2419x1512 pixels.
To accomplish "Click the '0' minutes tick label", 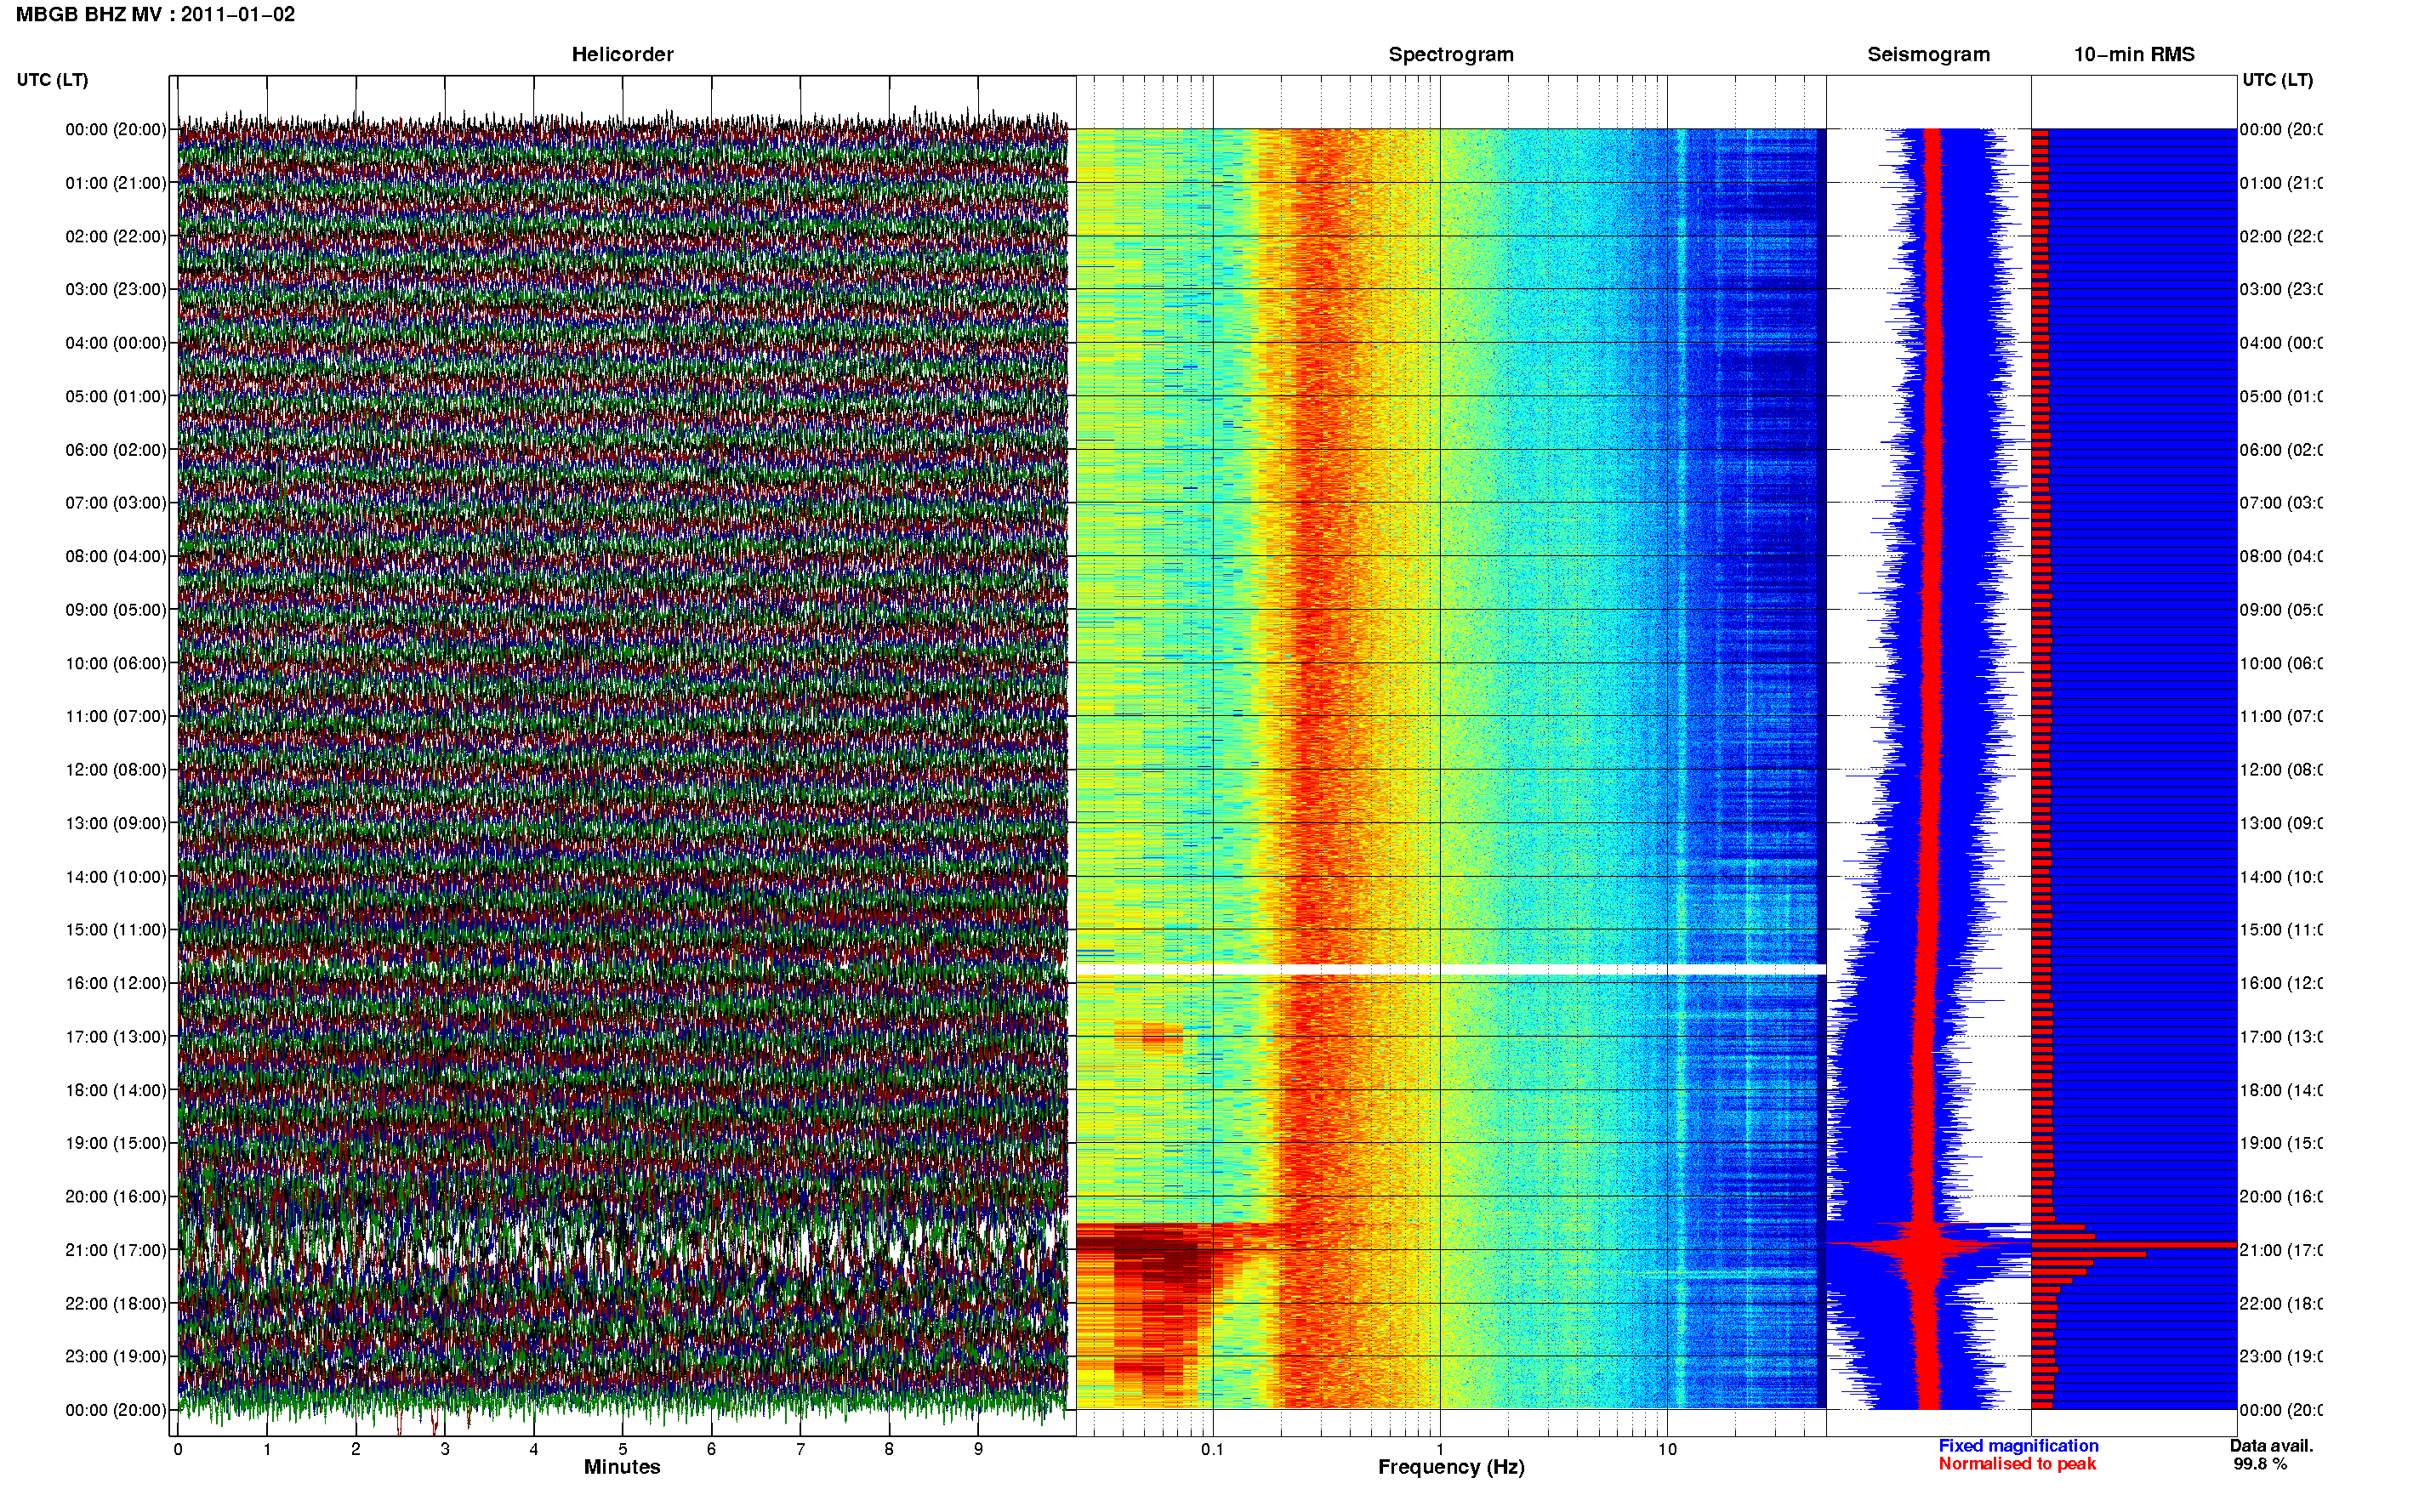I will [178, 1449].
